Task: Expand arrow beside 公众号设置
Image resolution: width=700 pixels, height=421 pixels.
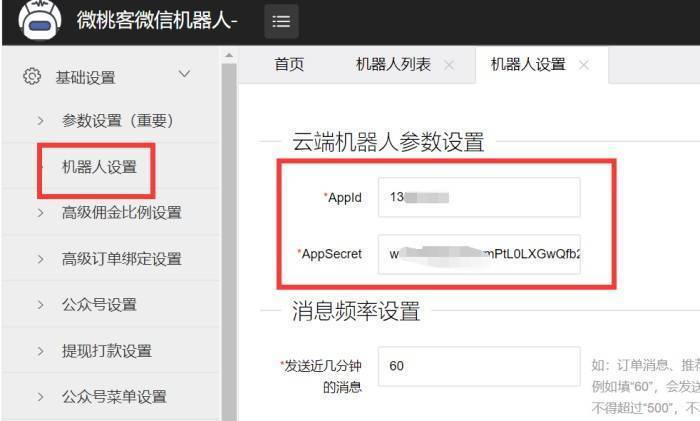Action: 41,305
